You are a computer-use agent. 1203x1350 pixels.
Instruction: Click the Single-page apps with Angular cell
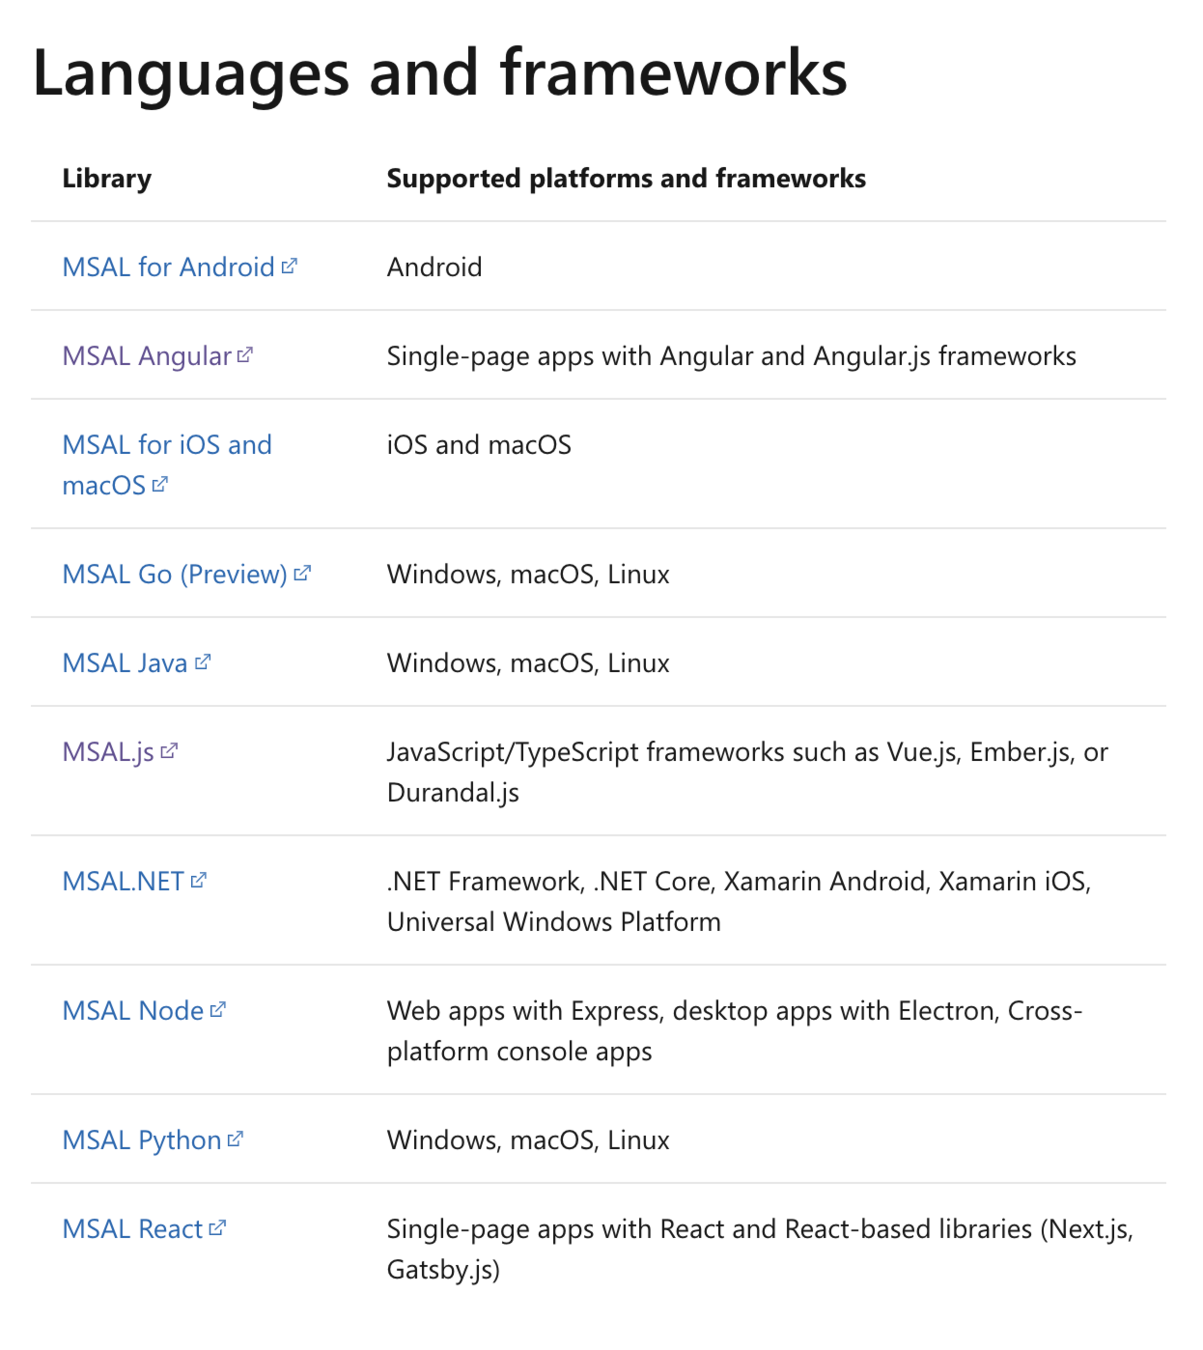coord(731,356)
